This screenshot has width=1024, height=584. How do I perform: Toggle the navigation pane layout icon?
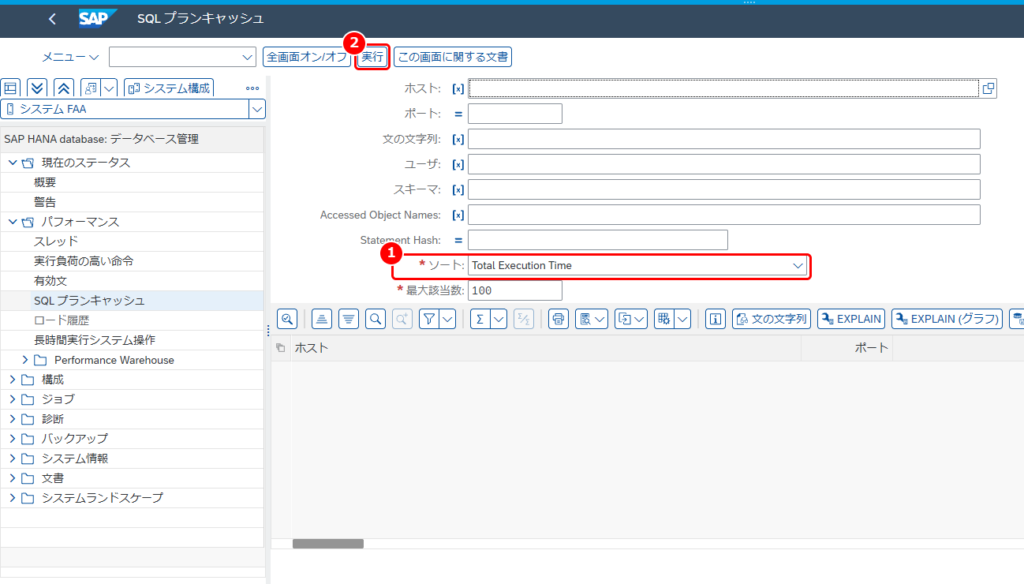coord(11,88)
